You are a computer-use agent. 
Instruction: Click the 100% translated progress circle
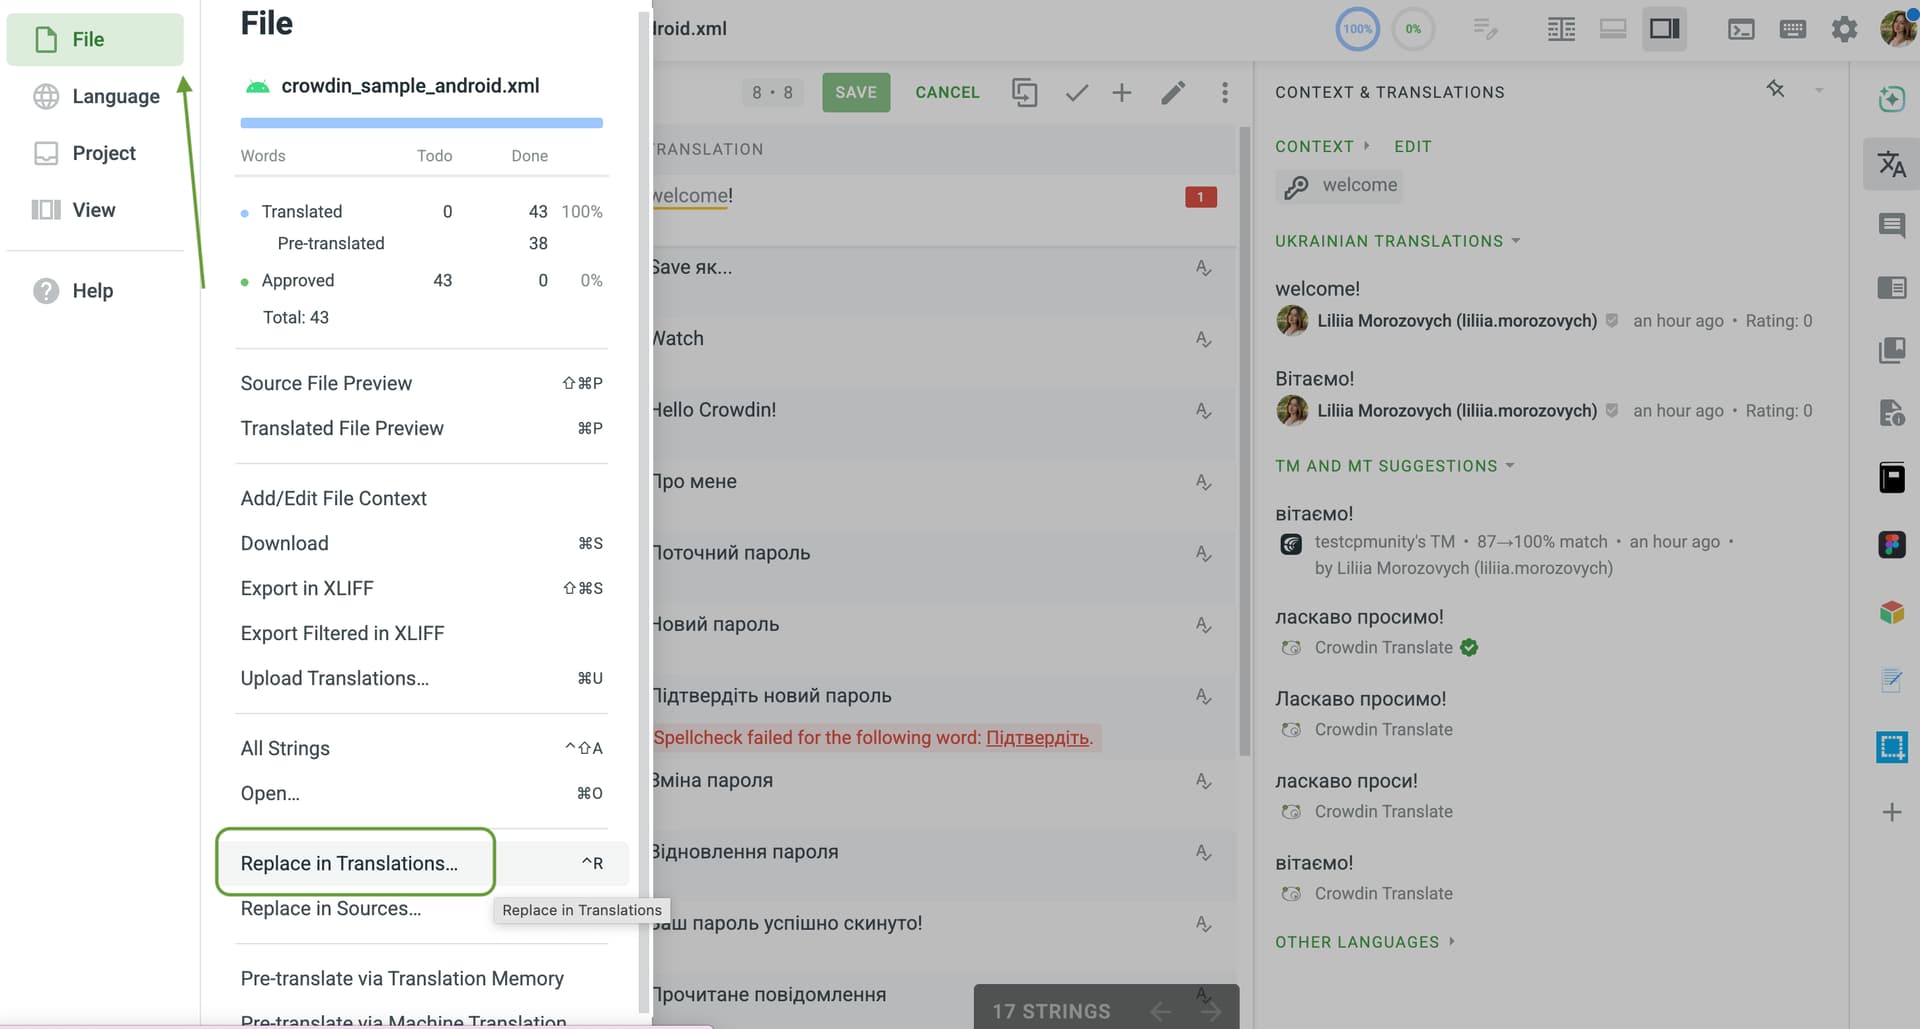pyautogui.click(x=1357, y=29)
